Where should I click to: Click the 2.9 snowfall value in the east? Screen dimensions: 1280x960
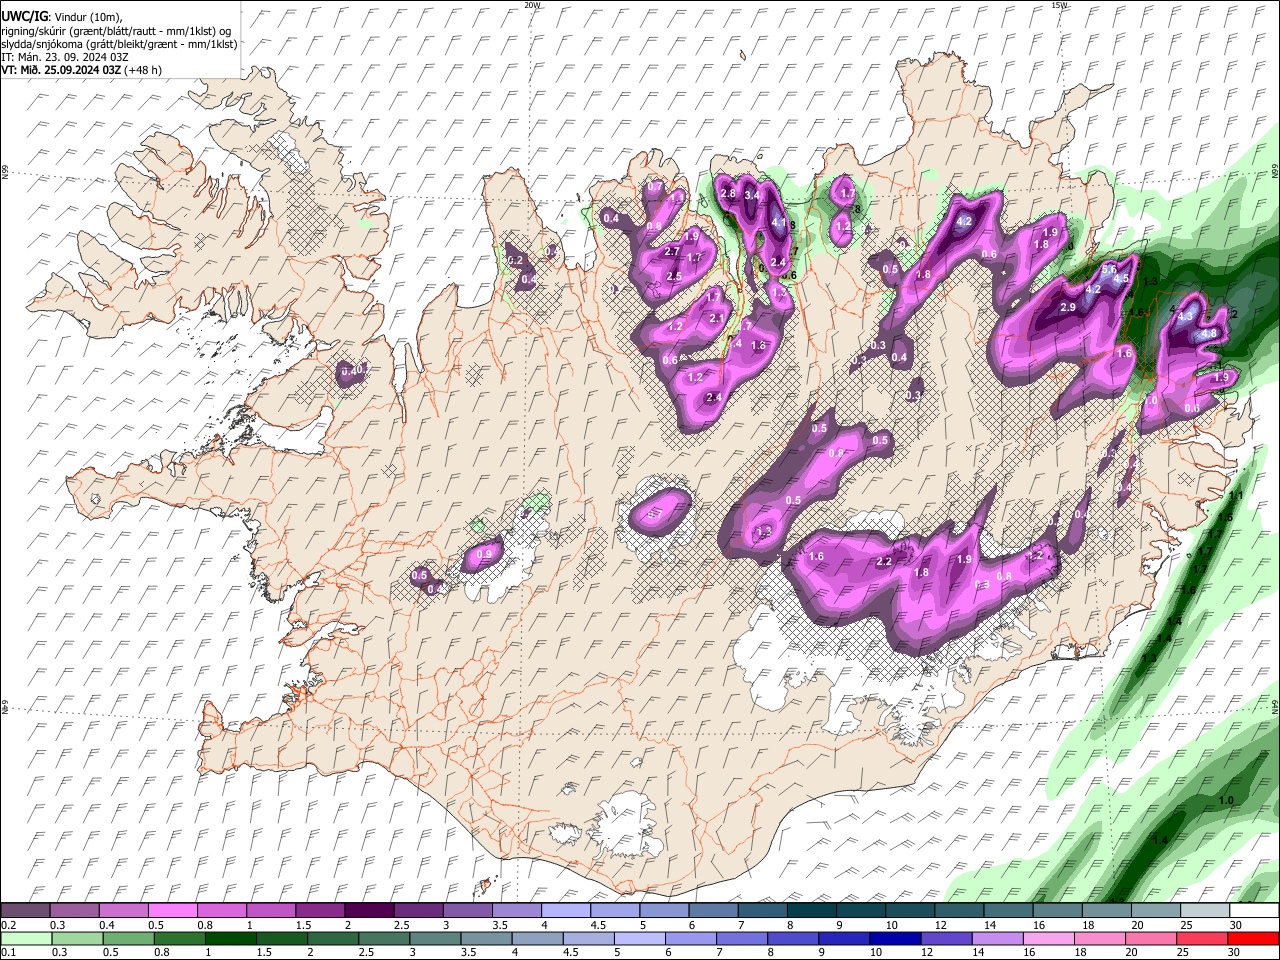point(1068,307)
